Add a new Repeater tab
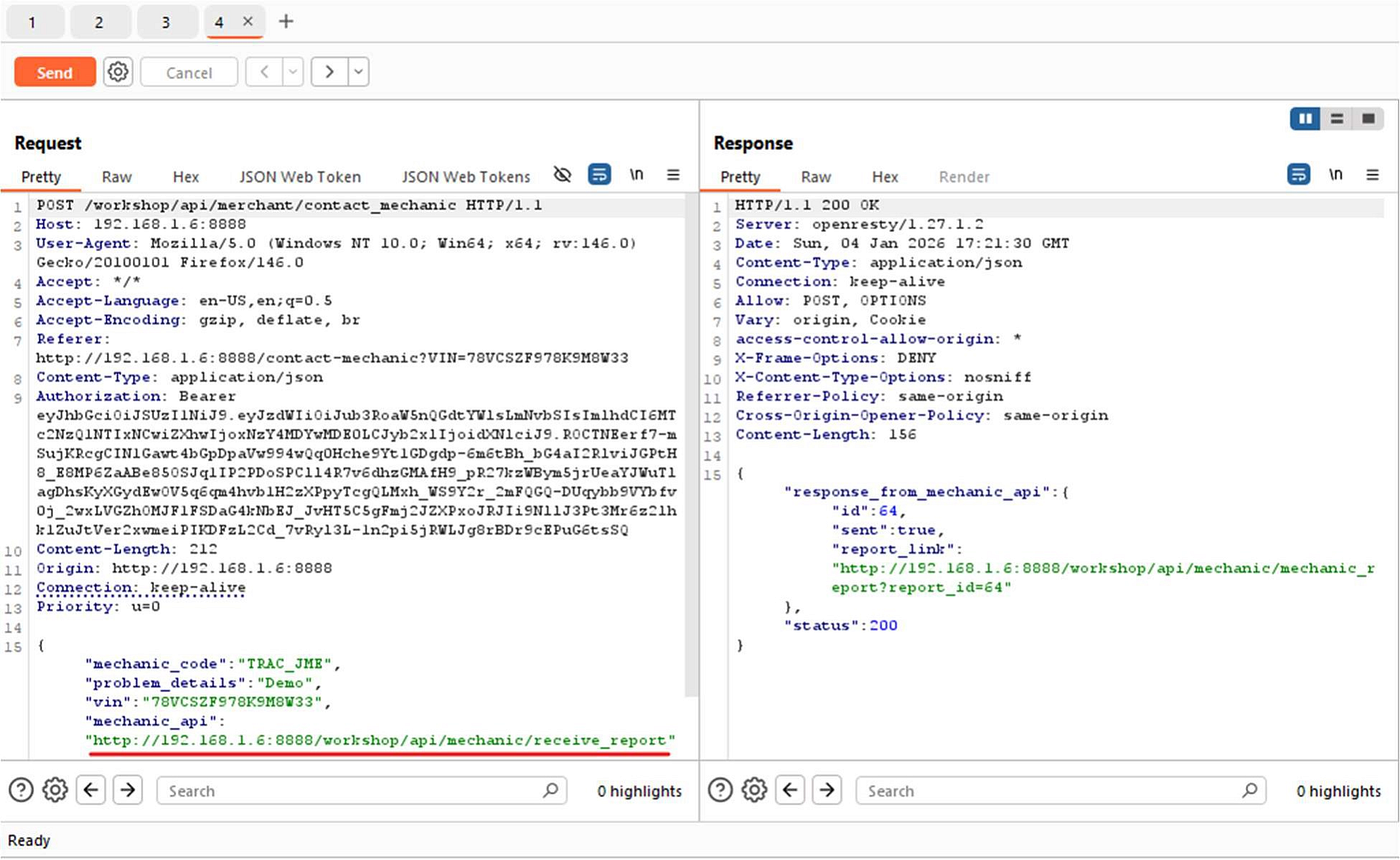This screenshot has height=860, width=1400. 286,21
